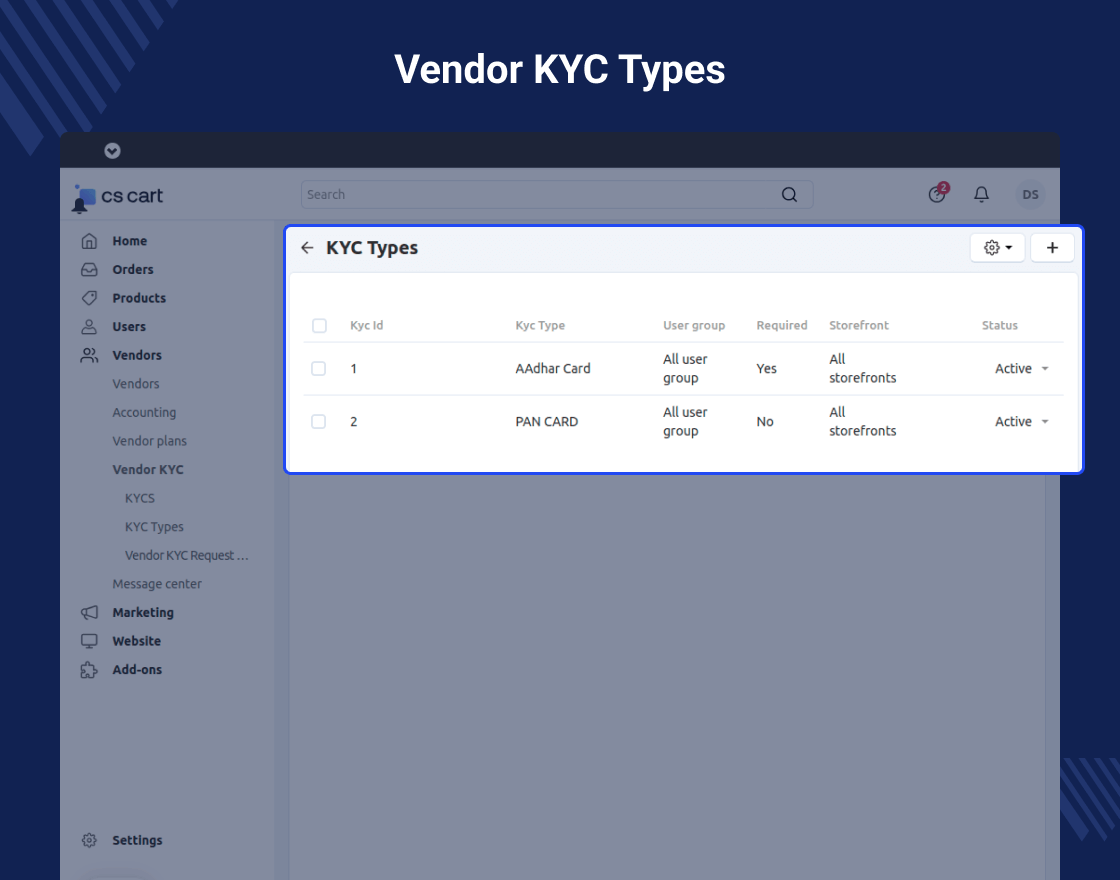This screenshot has height=880, width=1120.
Task: Click the Website monitor icon
Action: point(89,641)
